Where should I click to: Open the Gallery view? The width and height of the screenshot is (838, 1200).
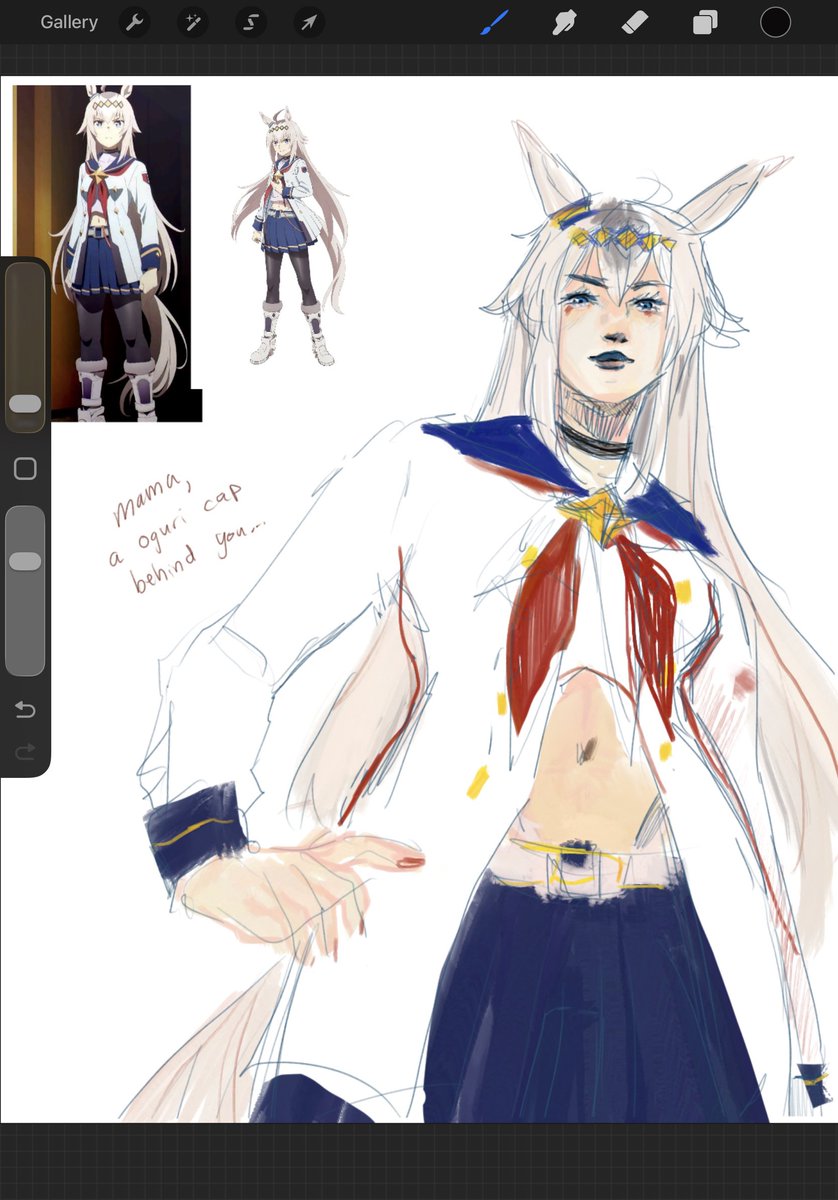(69, 22)
